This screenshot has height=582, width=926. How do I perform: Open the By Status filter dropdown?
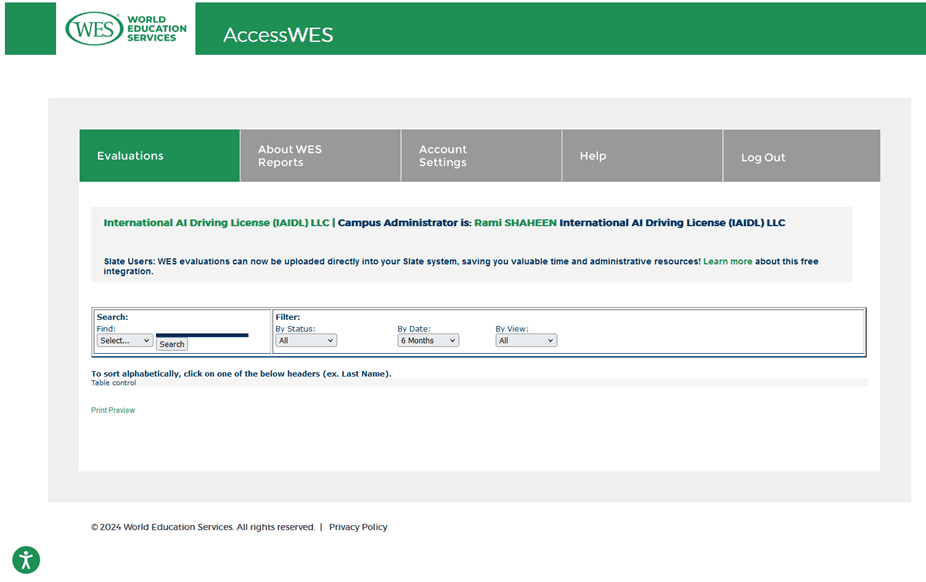(306, 341)
